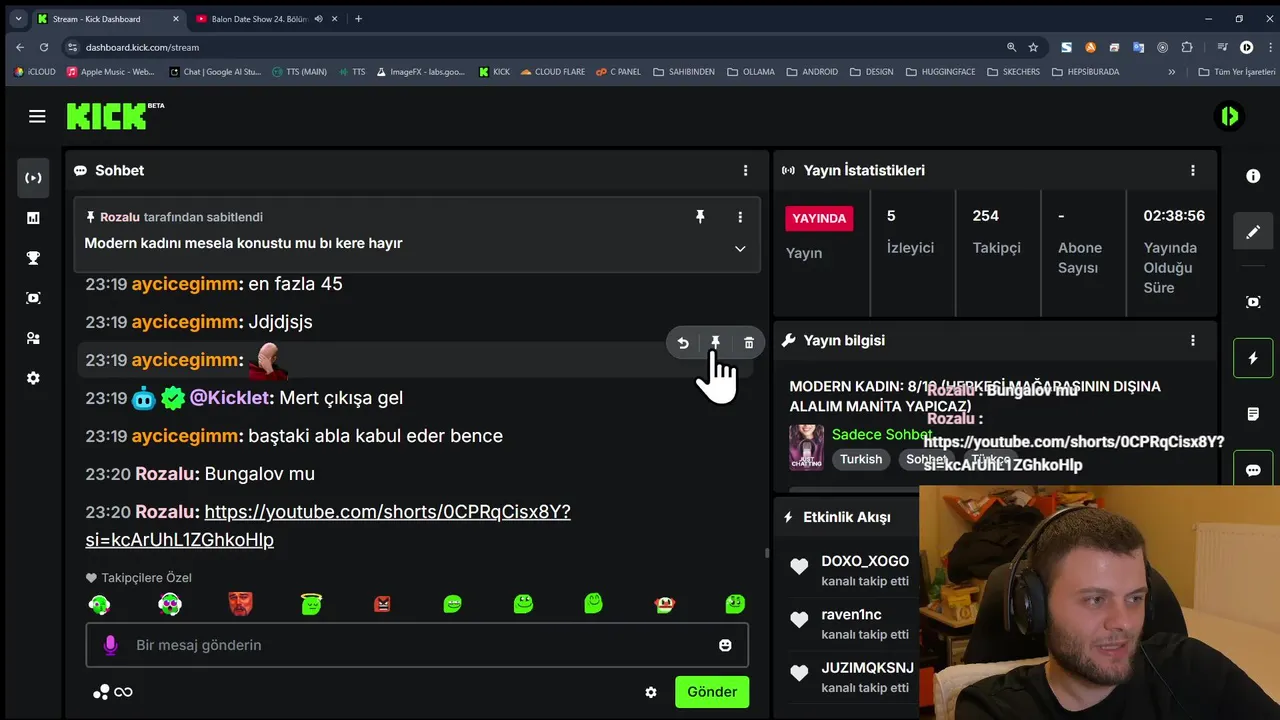The image size is (1280, 720).
Task: Open the pinned message three-dot menu
Action: [x=740, y=217]
